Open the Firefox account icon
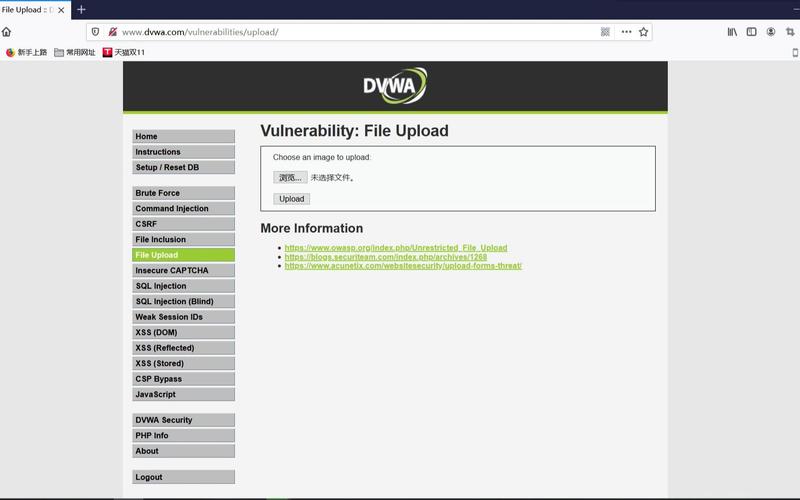The height and width of the screenshot is (500, 800). [x=771, y=32]
